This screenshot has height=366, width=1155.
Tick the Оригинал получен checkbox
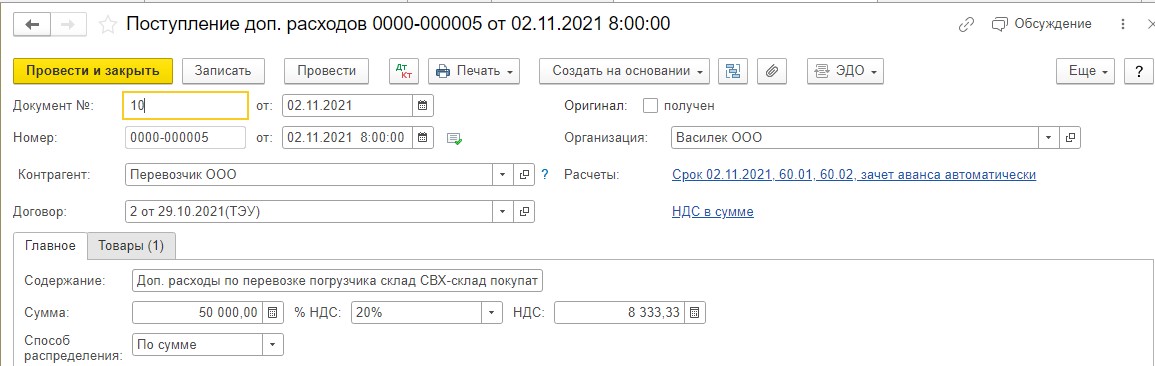[x=650, y=105]
